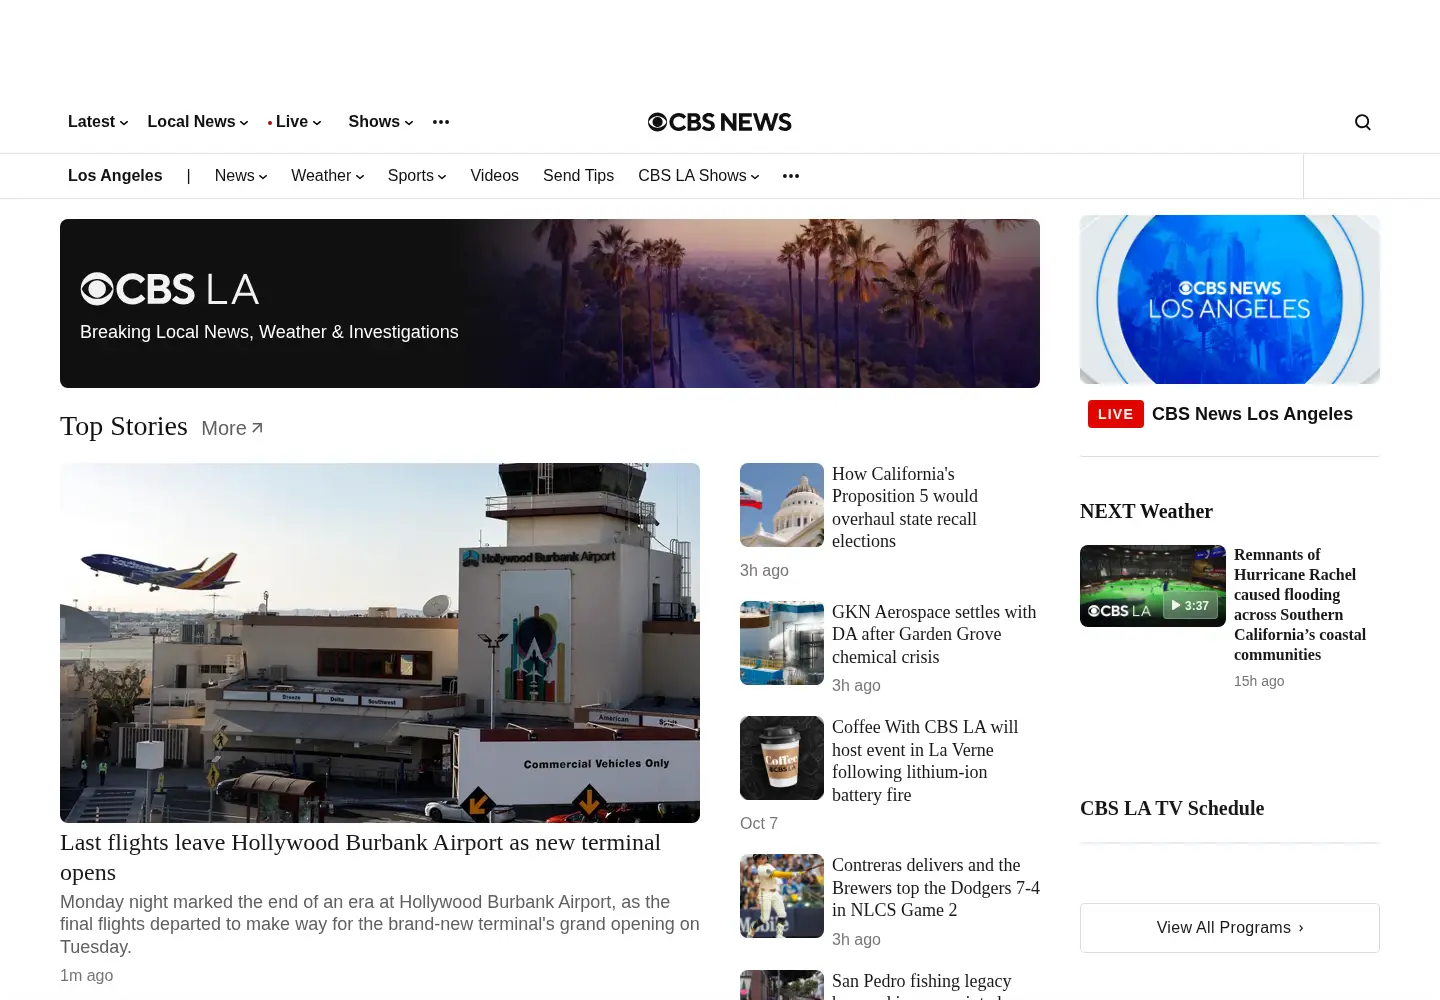
Task: Expand the Weather submenu
Action: pyautogui.click(x=328, y=176)
